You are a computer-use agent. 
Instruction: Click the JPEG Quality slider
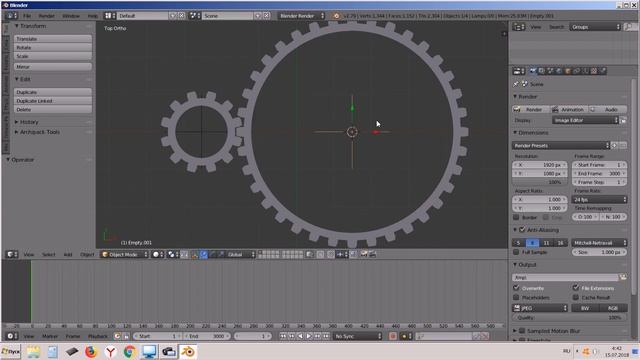pos(569,317)
